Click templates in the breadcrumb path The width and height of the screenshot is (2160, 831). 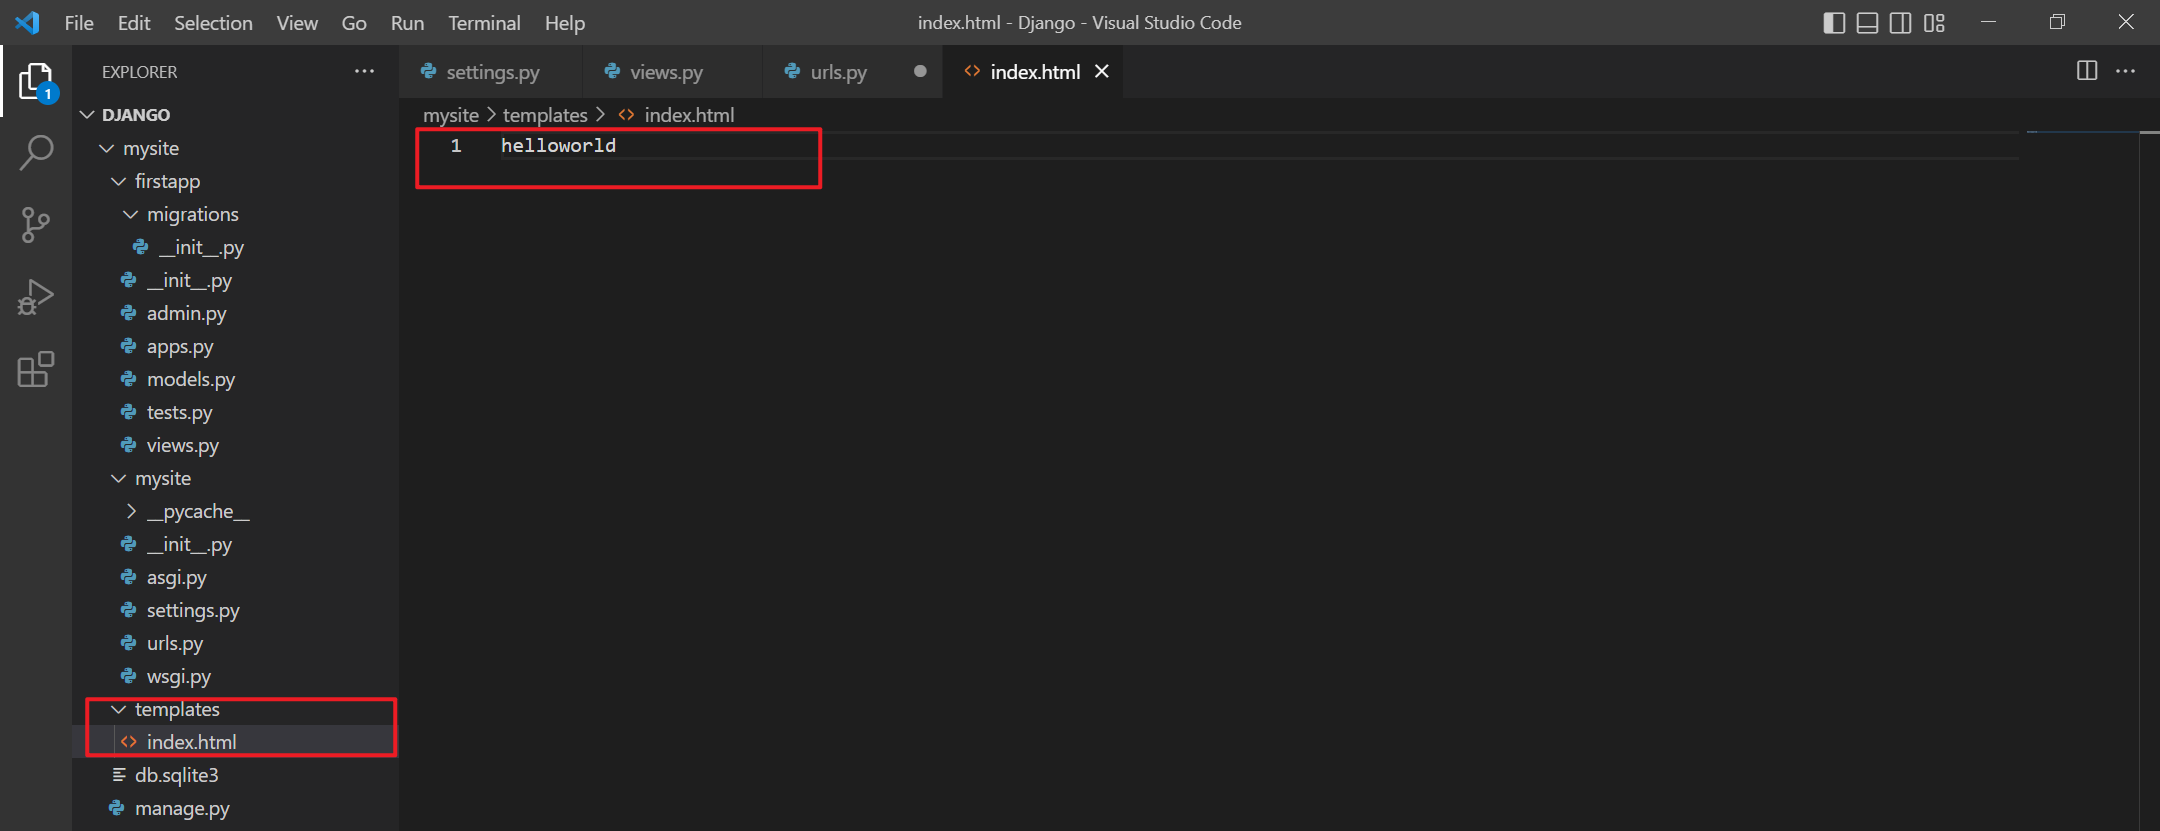pos(545,115)
